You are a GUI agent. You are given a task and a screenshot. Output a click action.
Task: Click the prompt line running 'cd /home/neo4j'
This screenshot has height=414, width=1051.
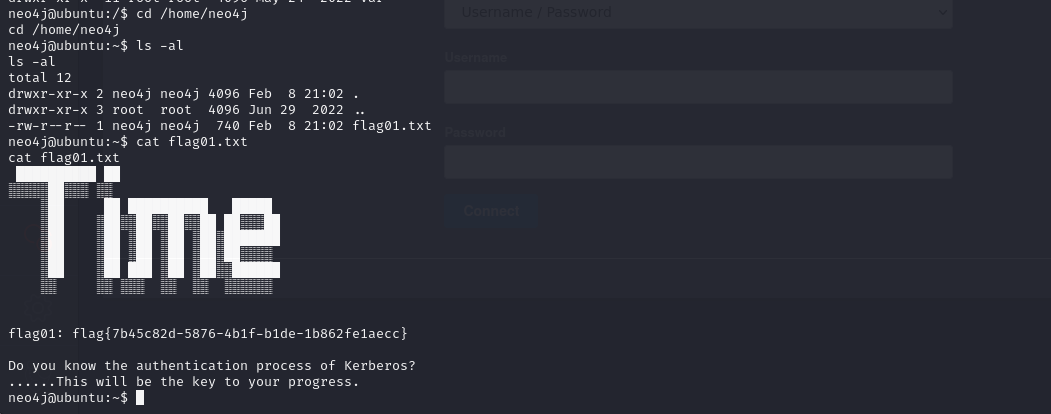click(128, 13)
